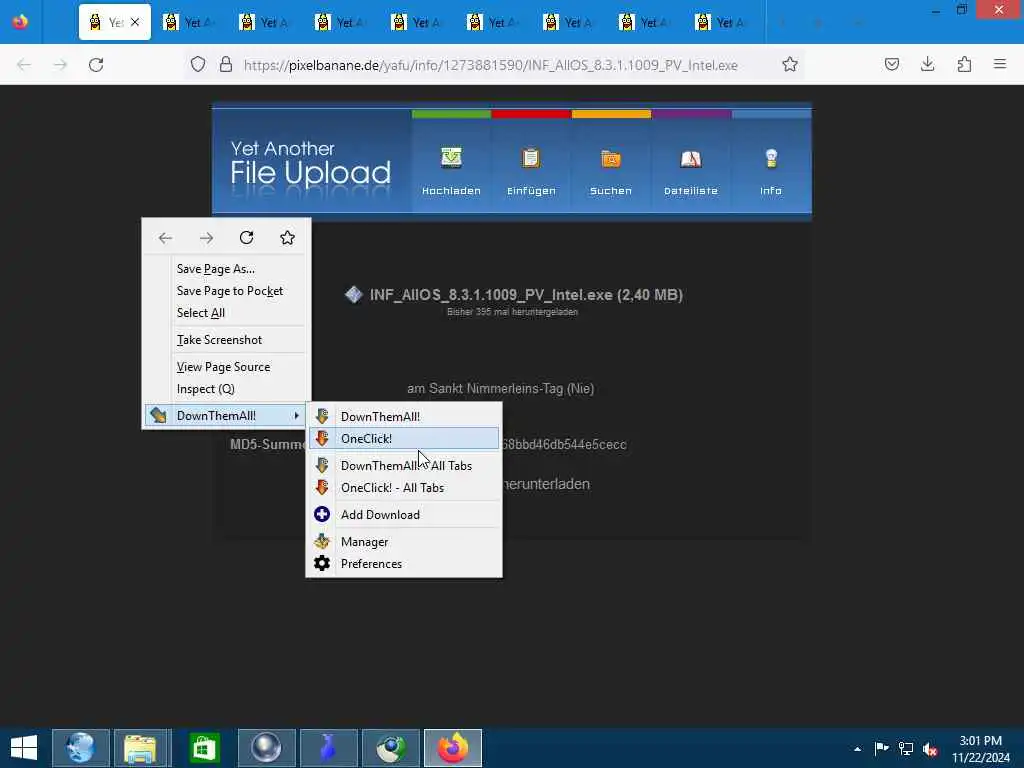
Task: Click the herunterladen download link
Action: pos(547,484)
